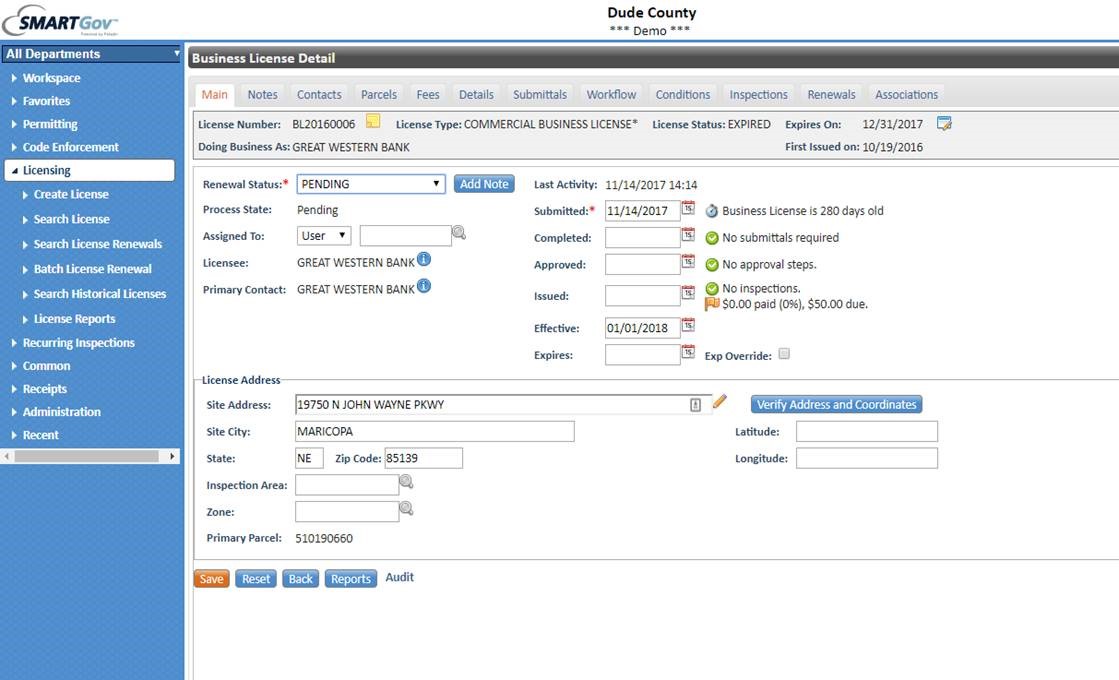This screenshot has width=1119, height=680.
Task: Toggle the Exp Override checkbox
Action: (784, 354)
